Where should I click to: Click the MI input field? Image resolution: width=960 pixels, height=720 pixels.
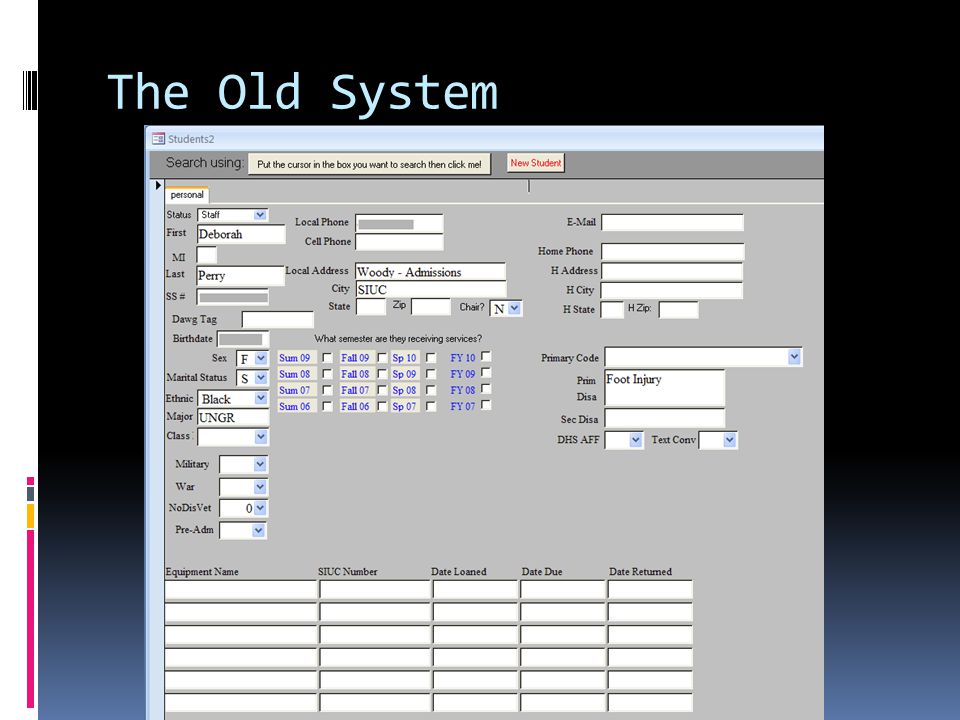(206, 255)
